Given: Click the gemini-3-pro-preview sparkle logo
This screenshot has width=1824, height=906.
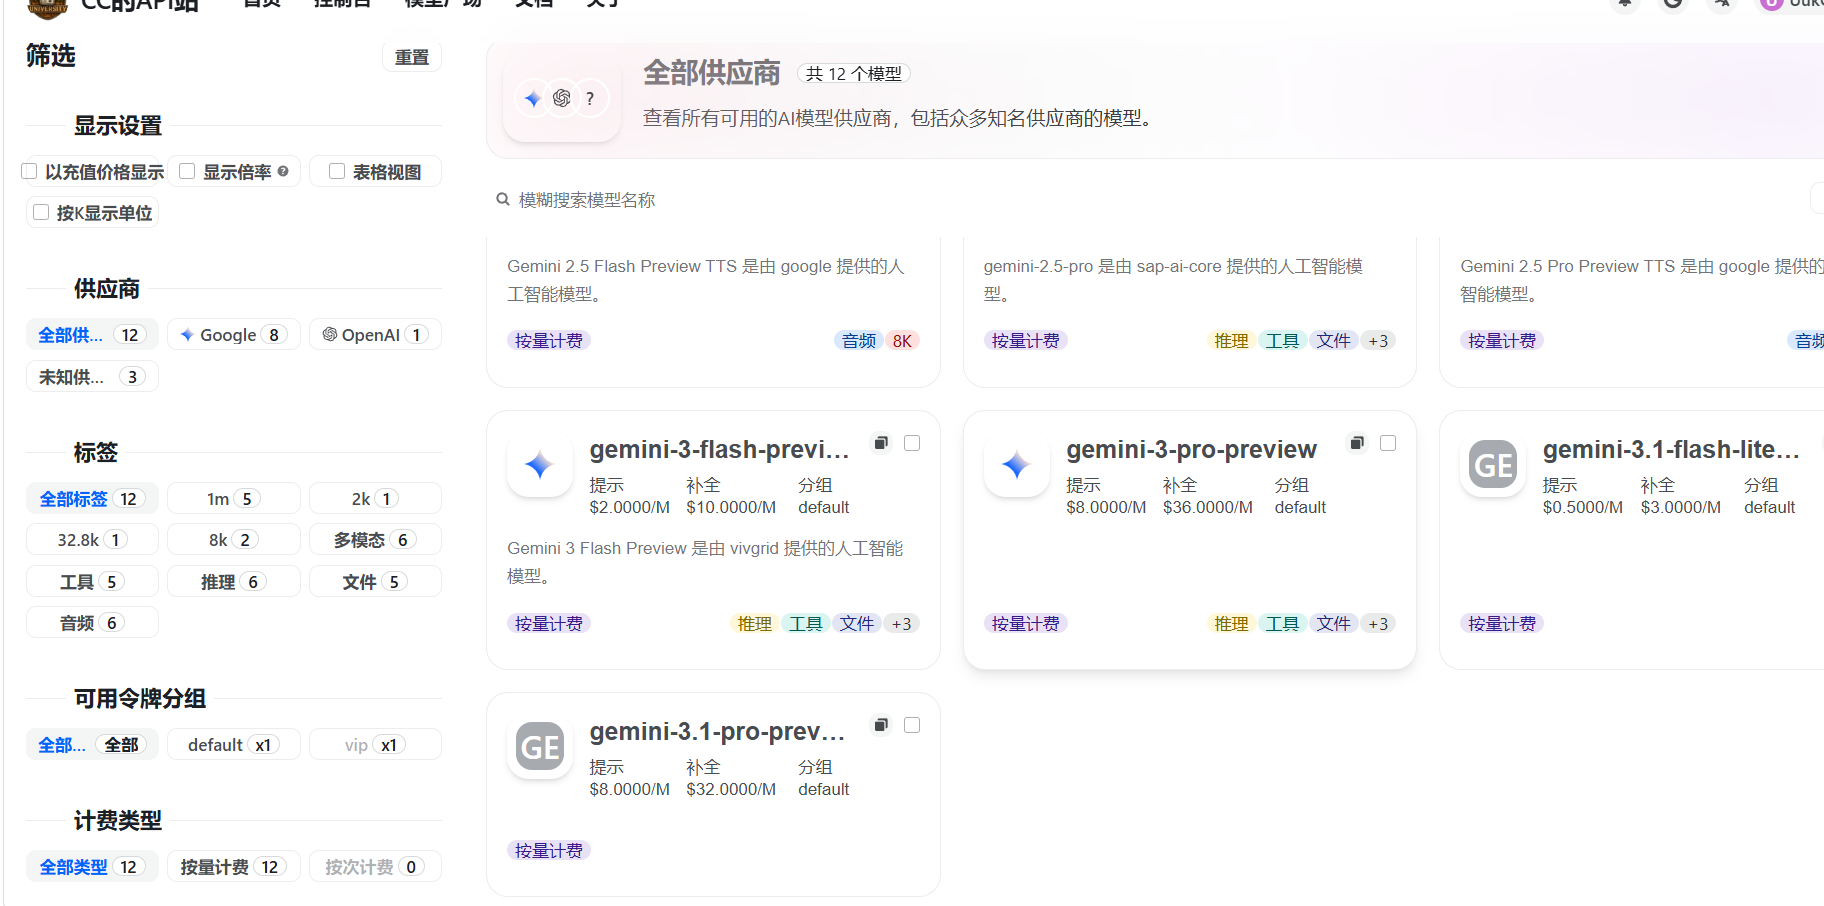Looking at the screenshot, I should coord(1017,465).
